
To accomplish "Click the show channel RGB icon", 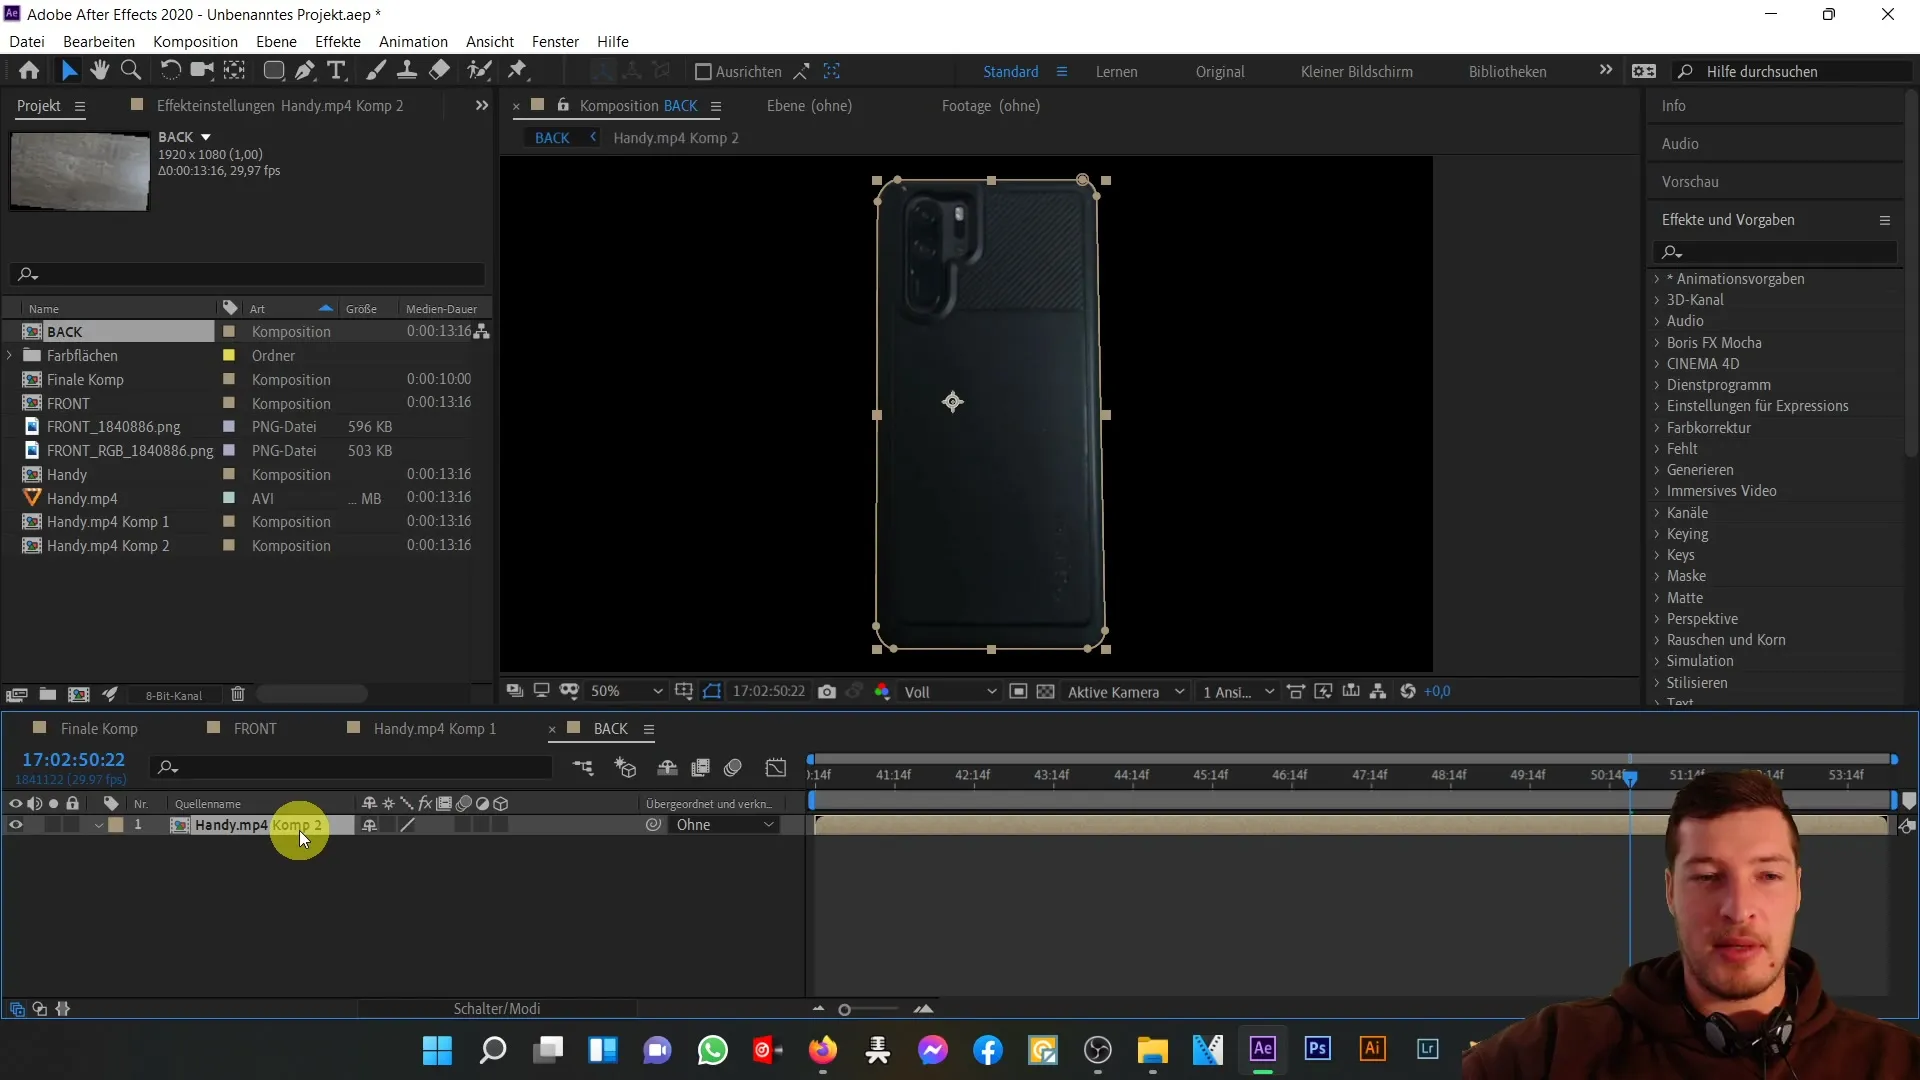I will point(882,692).
